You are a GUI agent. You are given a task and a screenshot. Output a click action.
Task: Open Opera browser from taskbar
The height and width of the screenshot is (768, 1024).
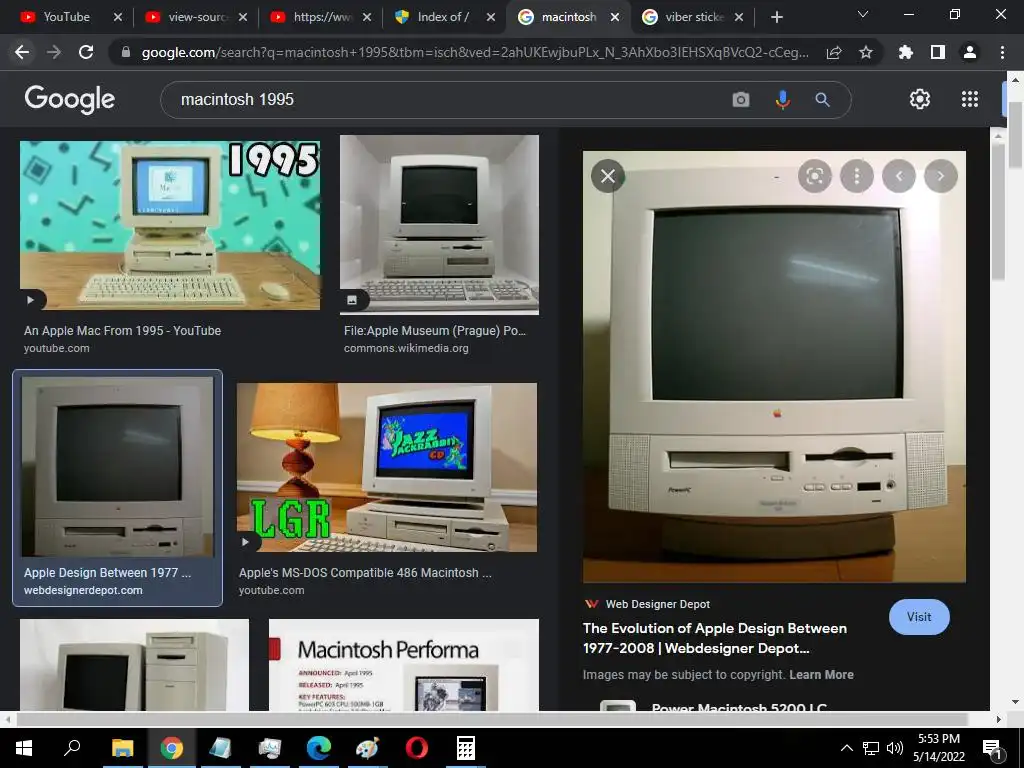[x=417, y=748]
